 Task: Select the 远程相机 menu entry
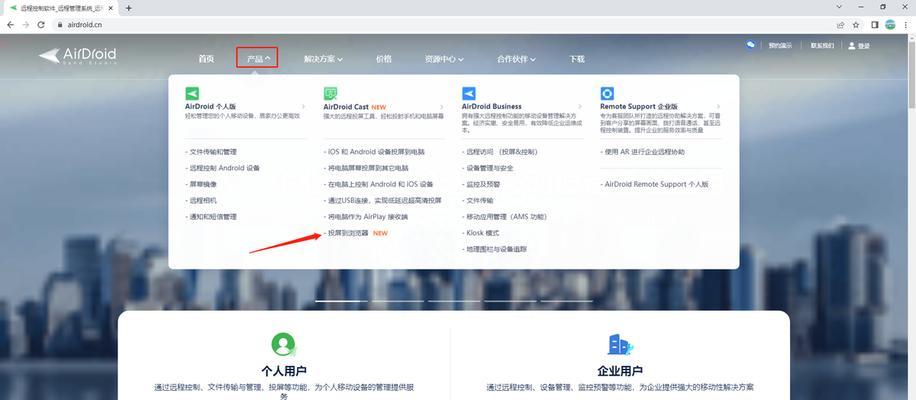point(202,200)
